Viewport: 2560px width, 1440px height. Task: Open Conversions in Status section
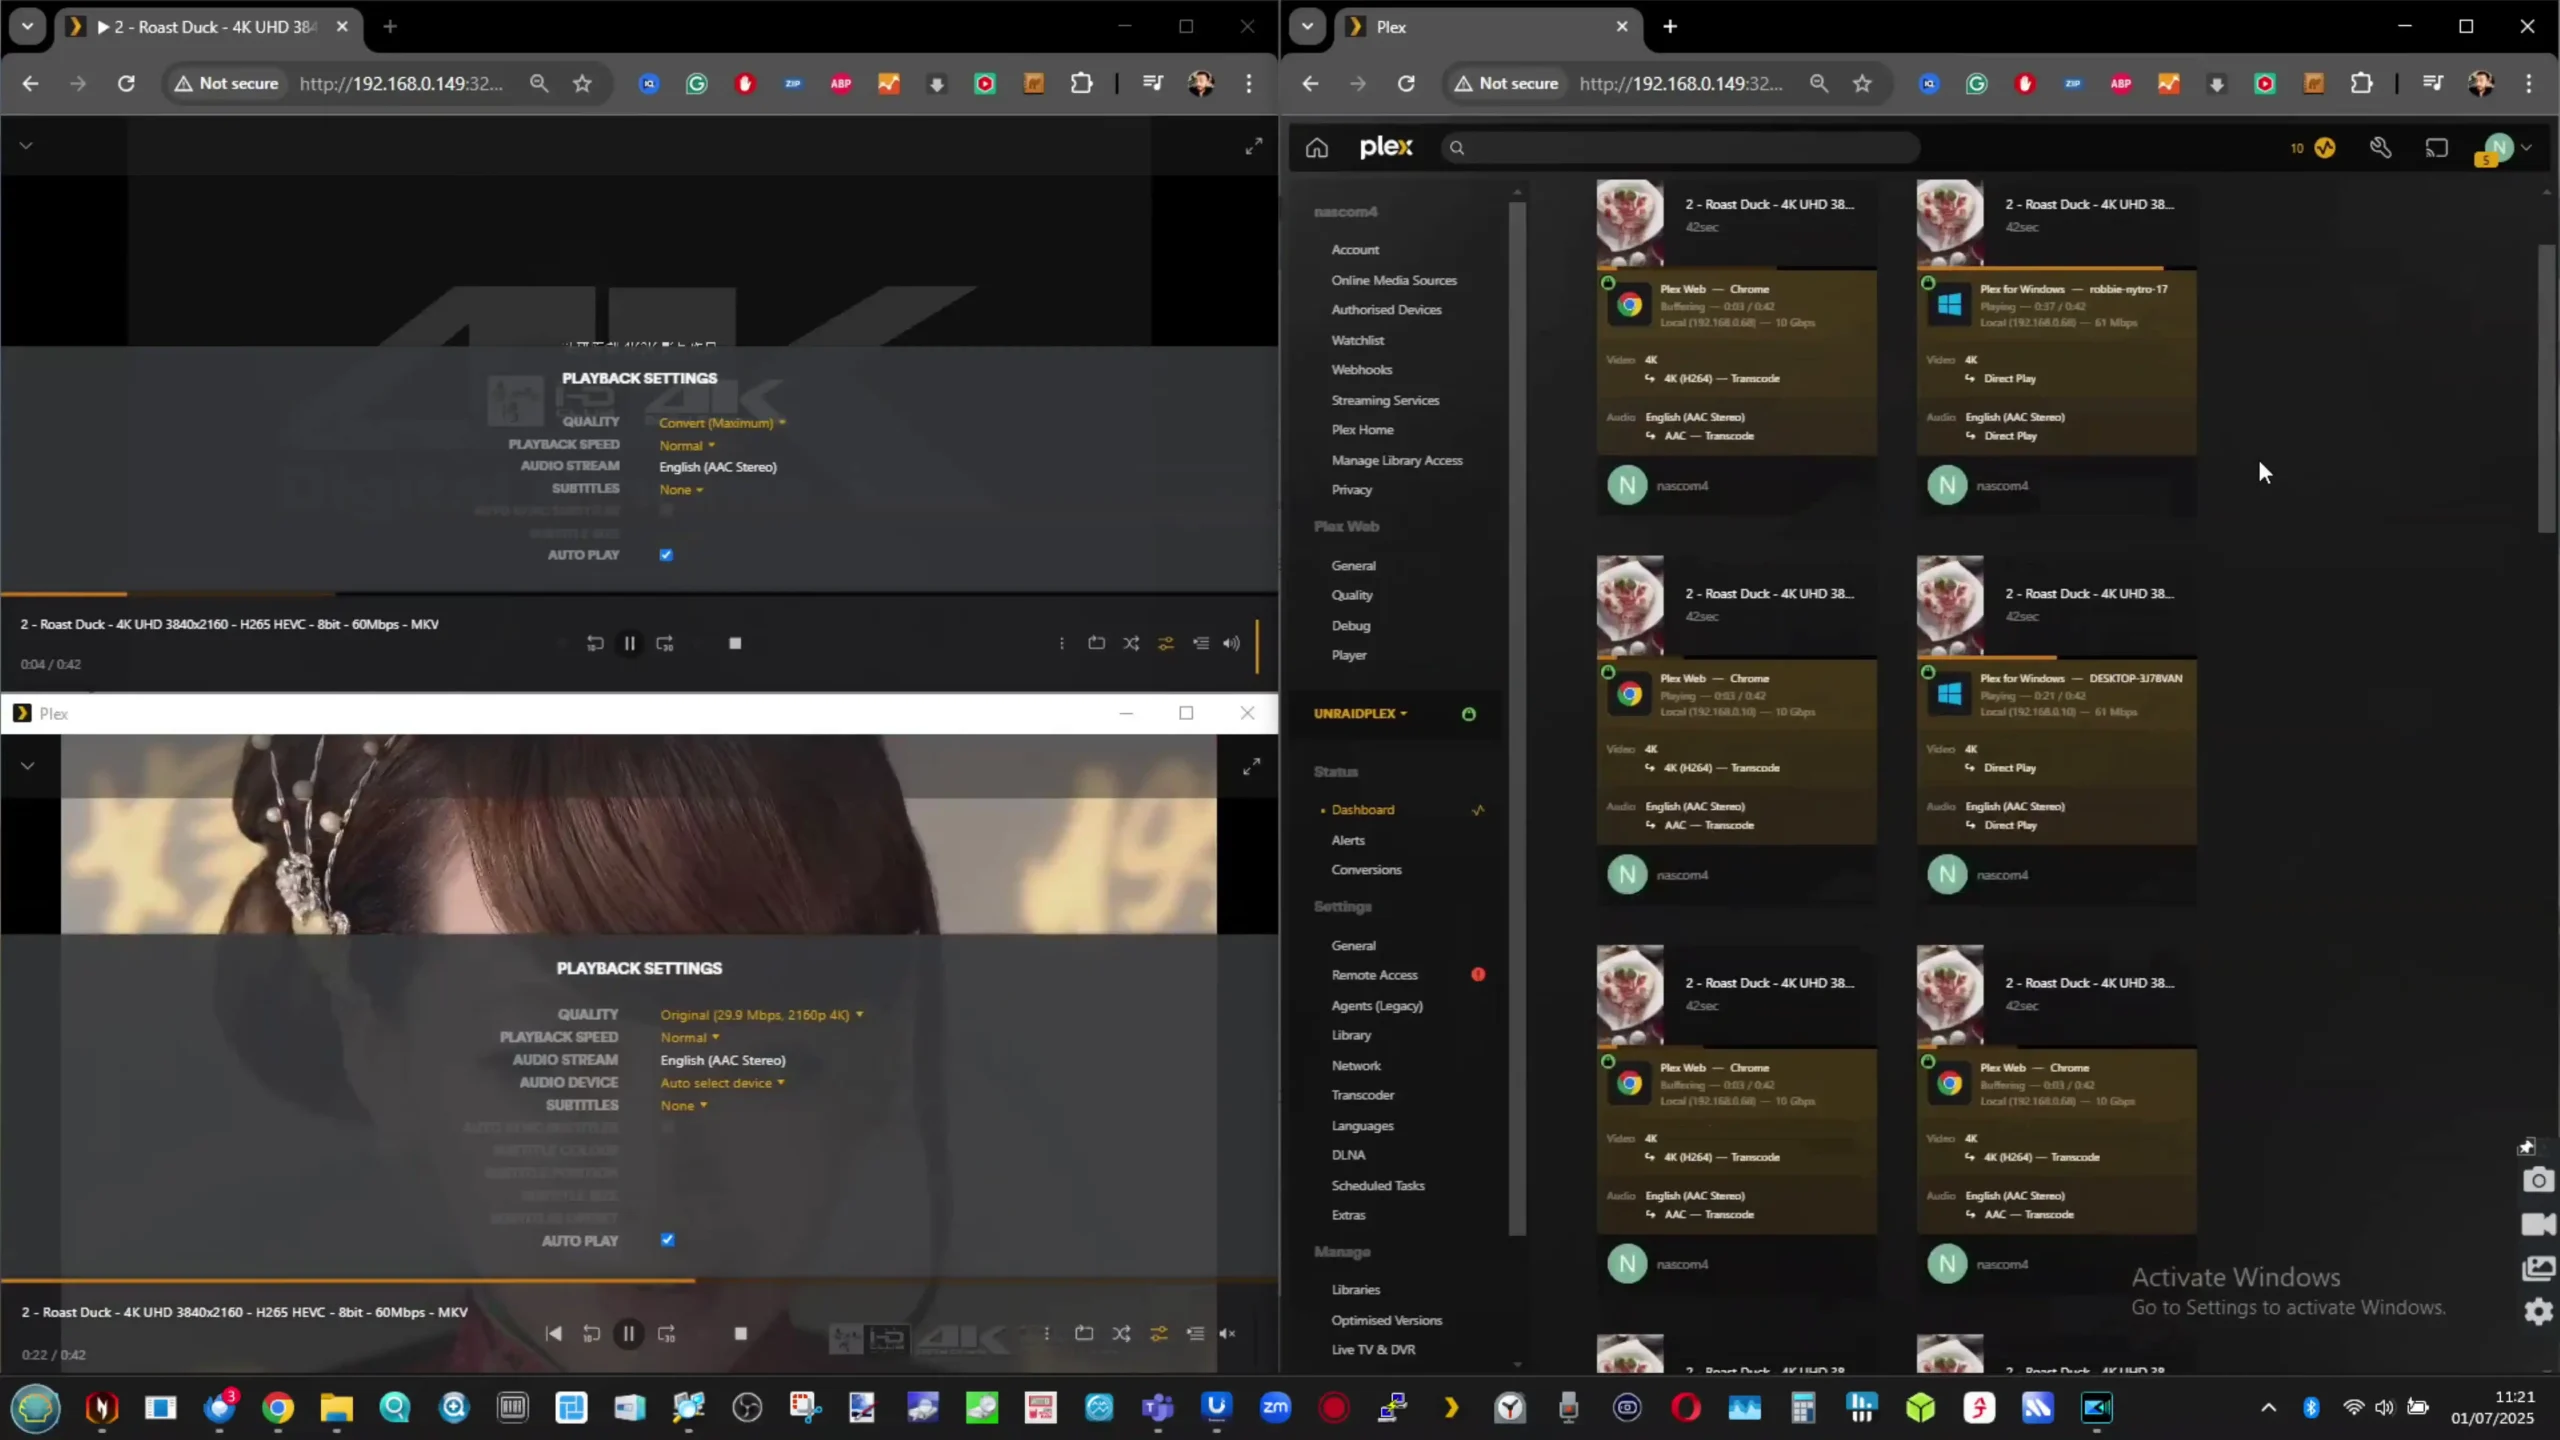[x=1366, y=870]
